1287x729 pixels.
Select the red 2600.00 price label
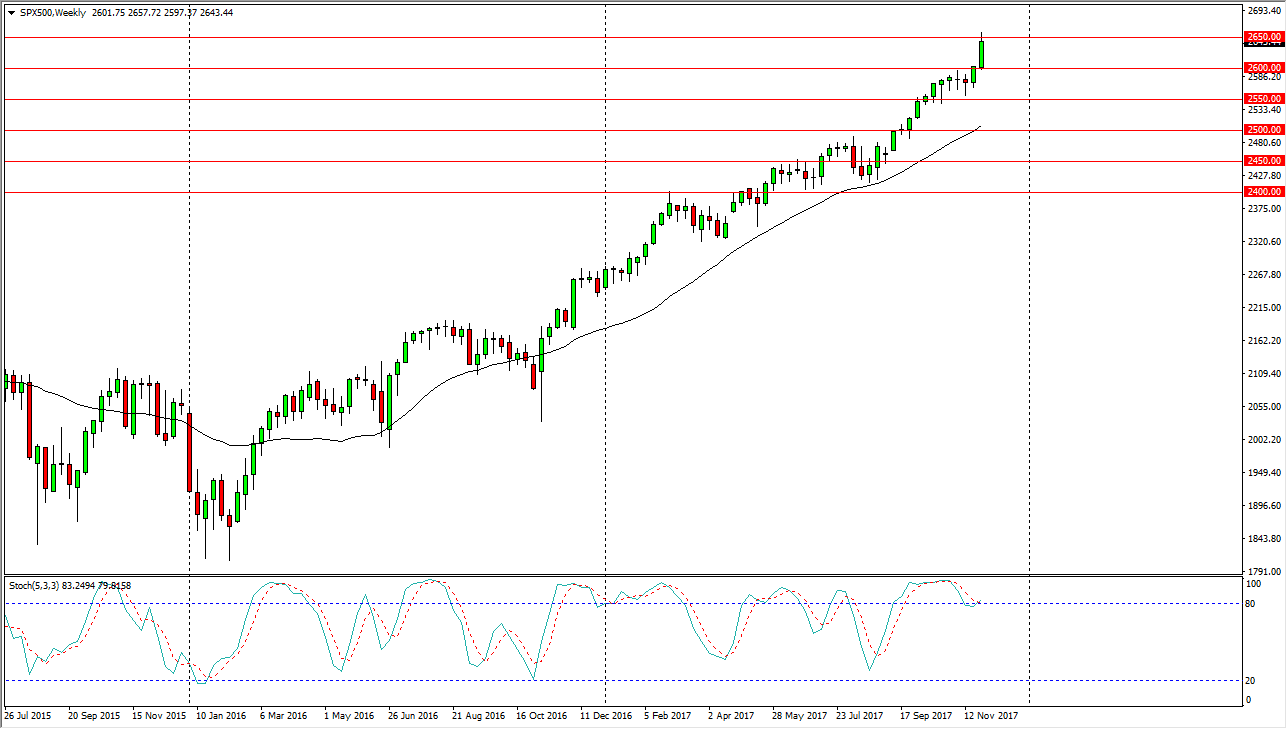point(1264,68)
